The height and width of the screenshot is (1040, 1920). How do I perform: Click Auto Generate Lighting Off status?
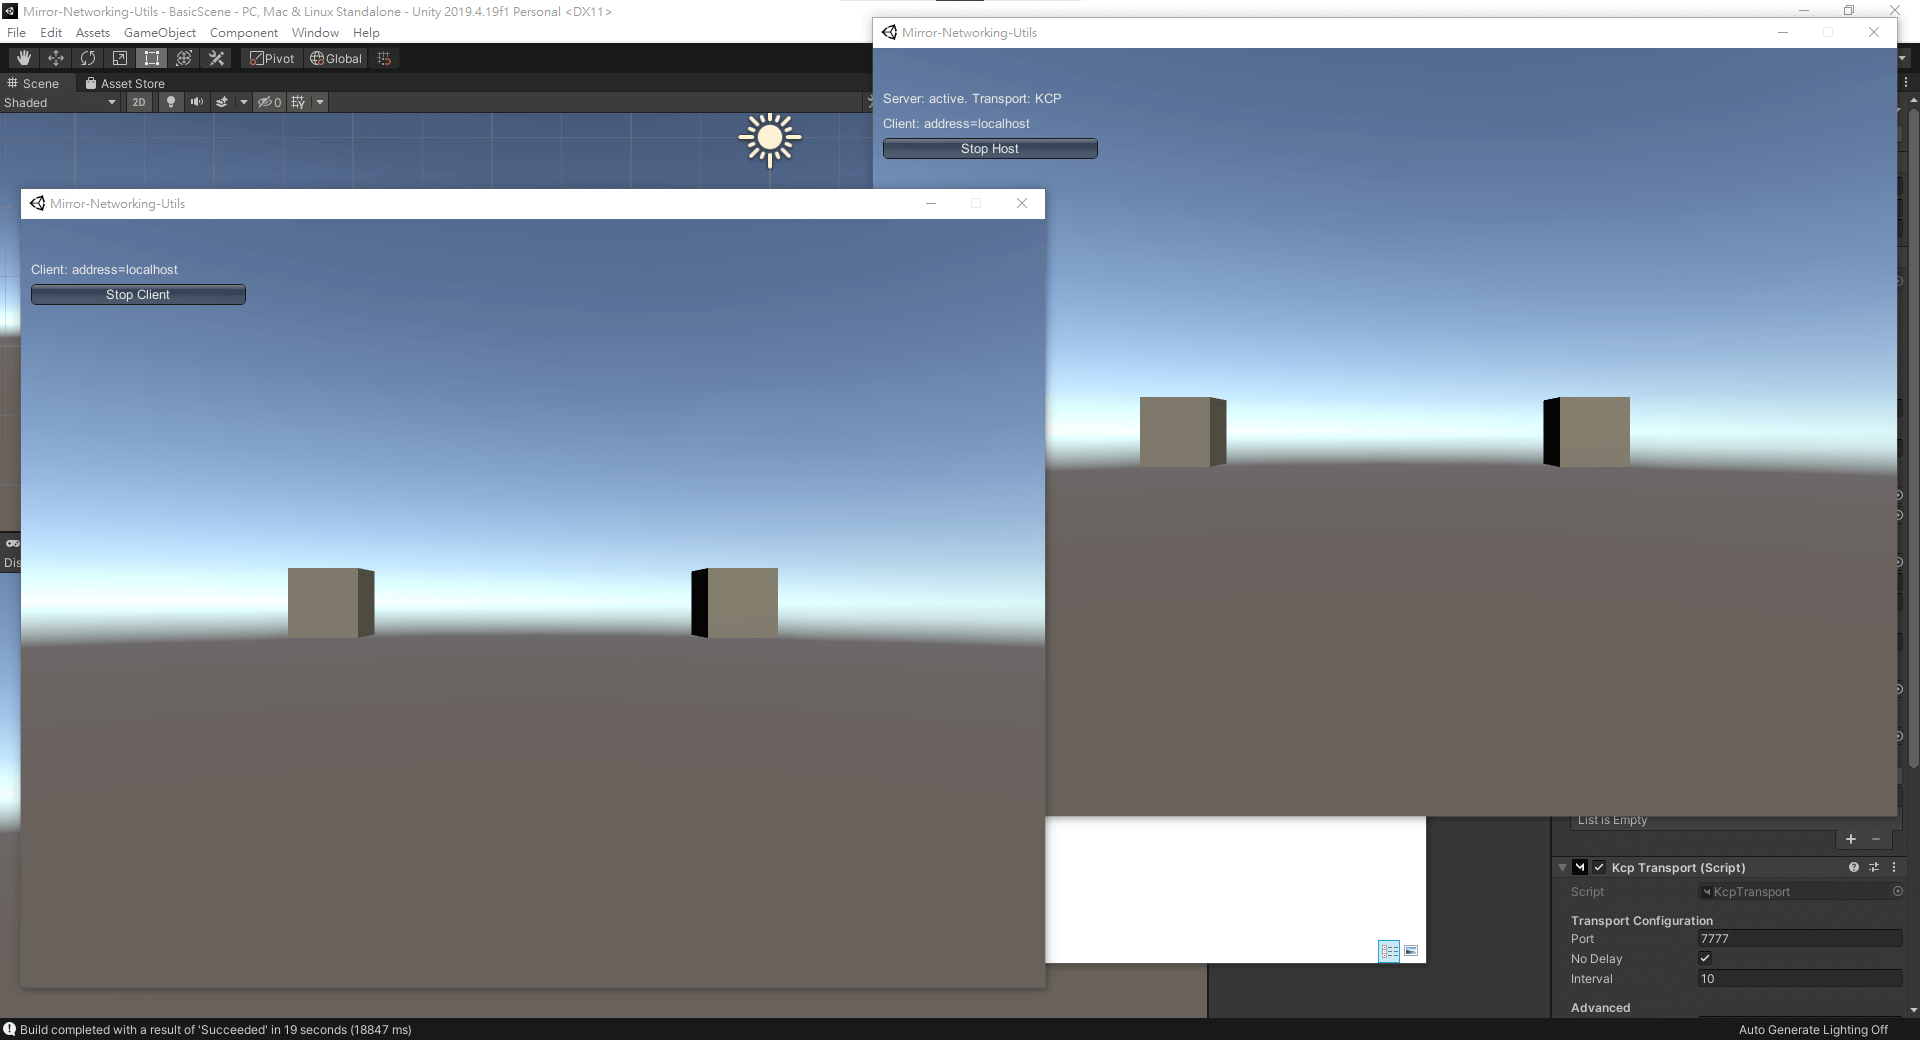pyautogui.click(x=1813, y=1029)
